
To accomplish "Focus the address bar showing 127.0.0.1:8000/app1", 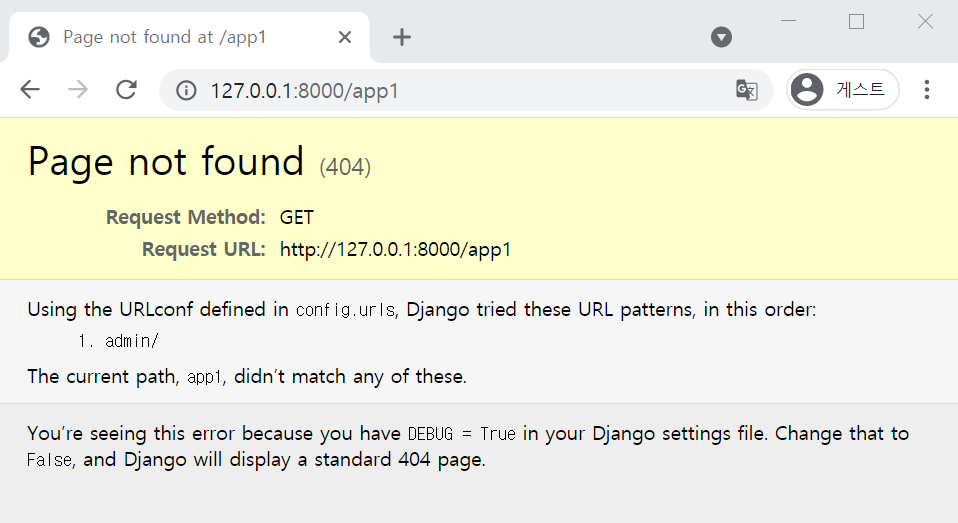I will 464,90.
